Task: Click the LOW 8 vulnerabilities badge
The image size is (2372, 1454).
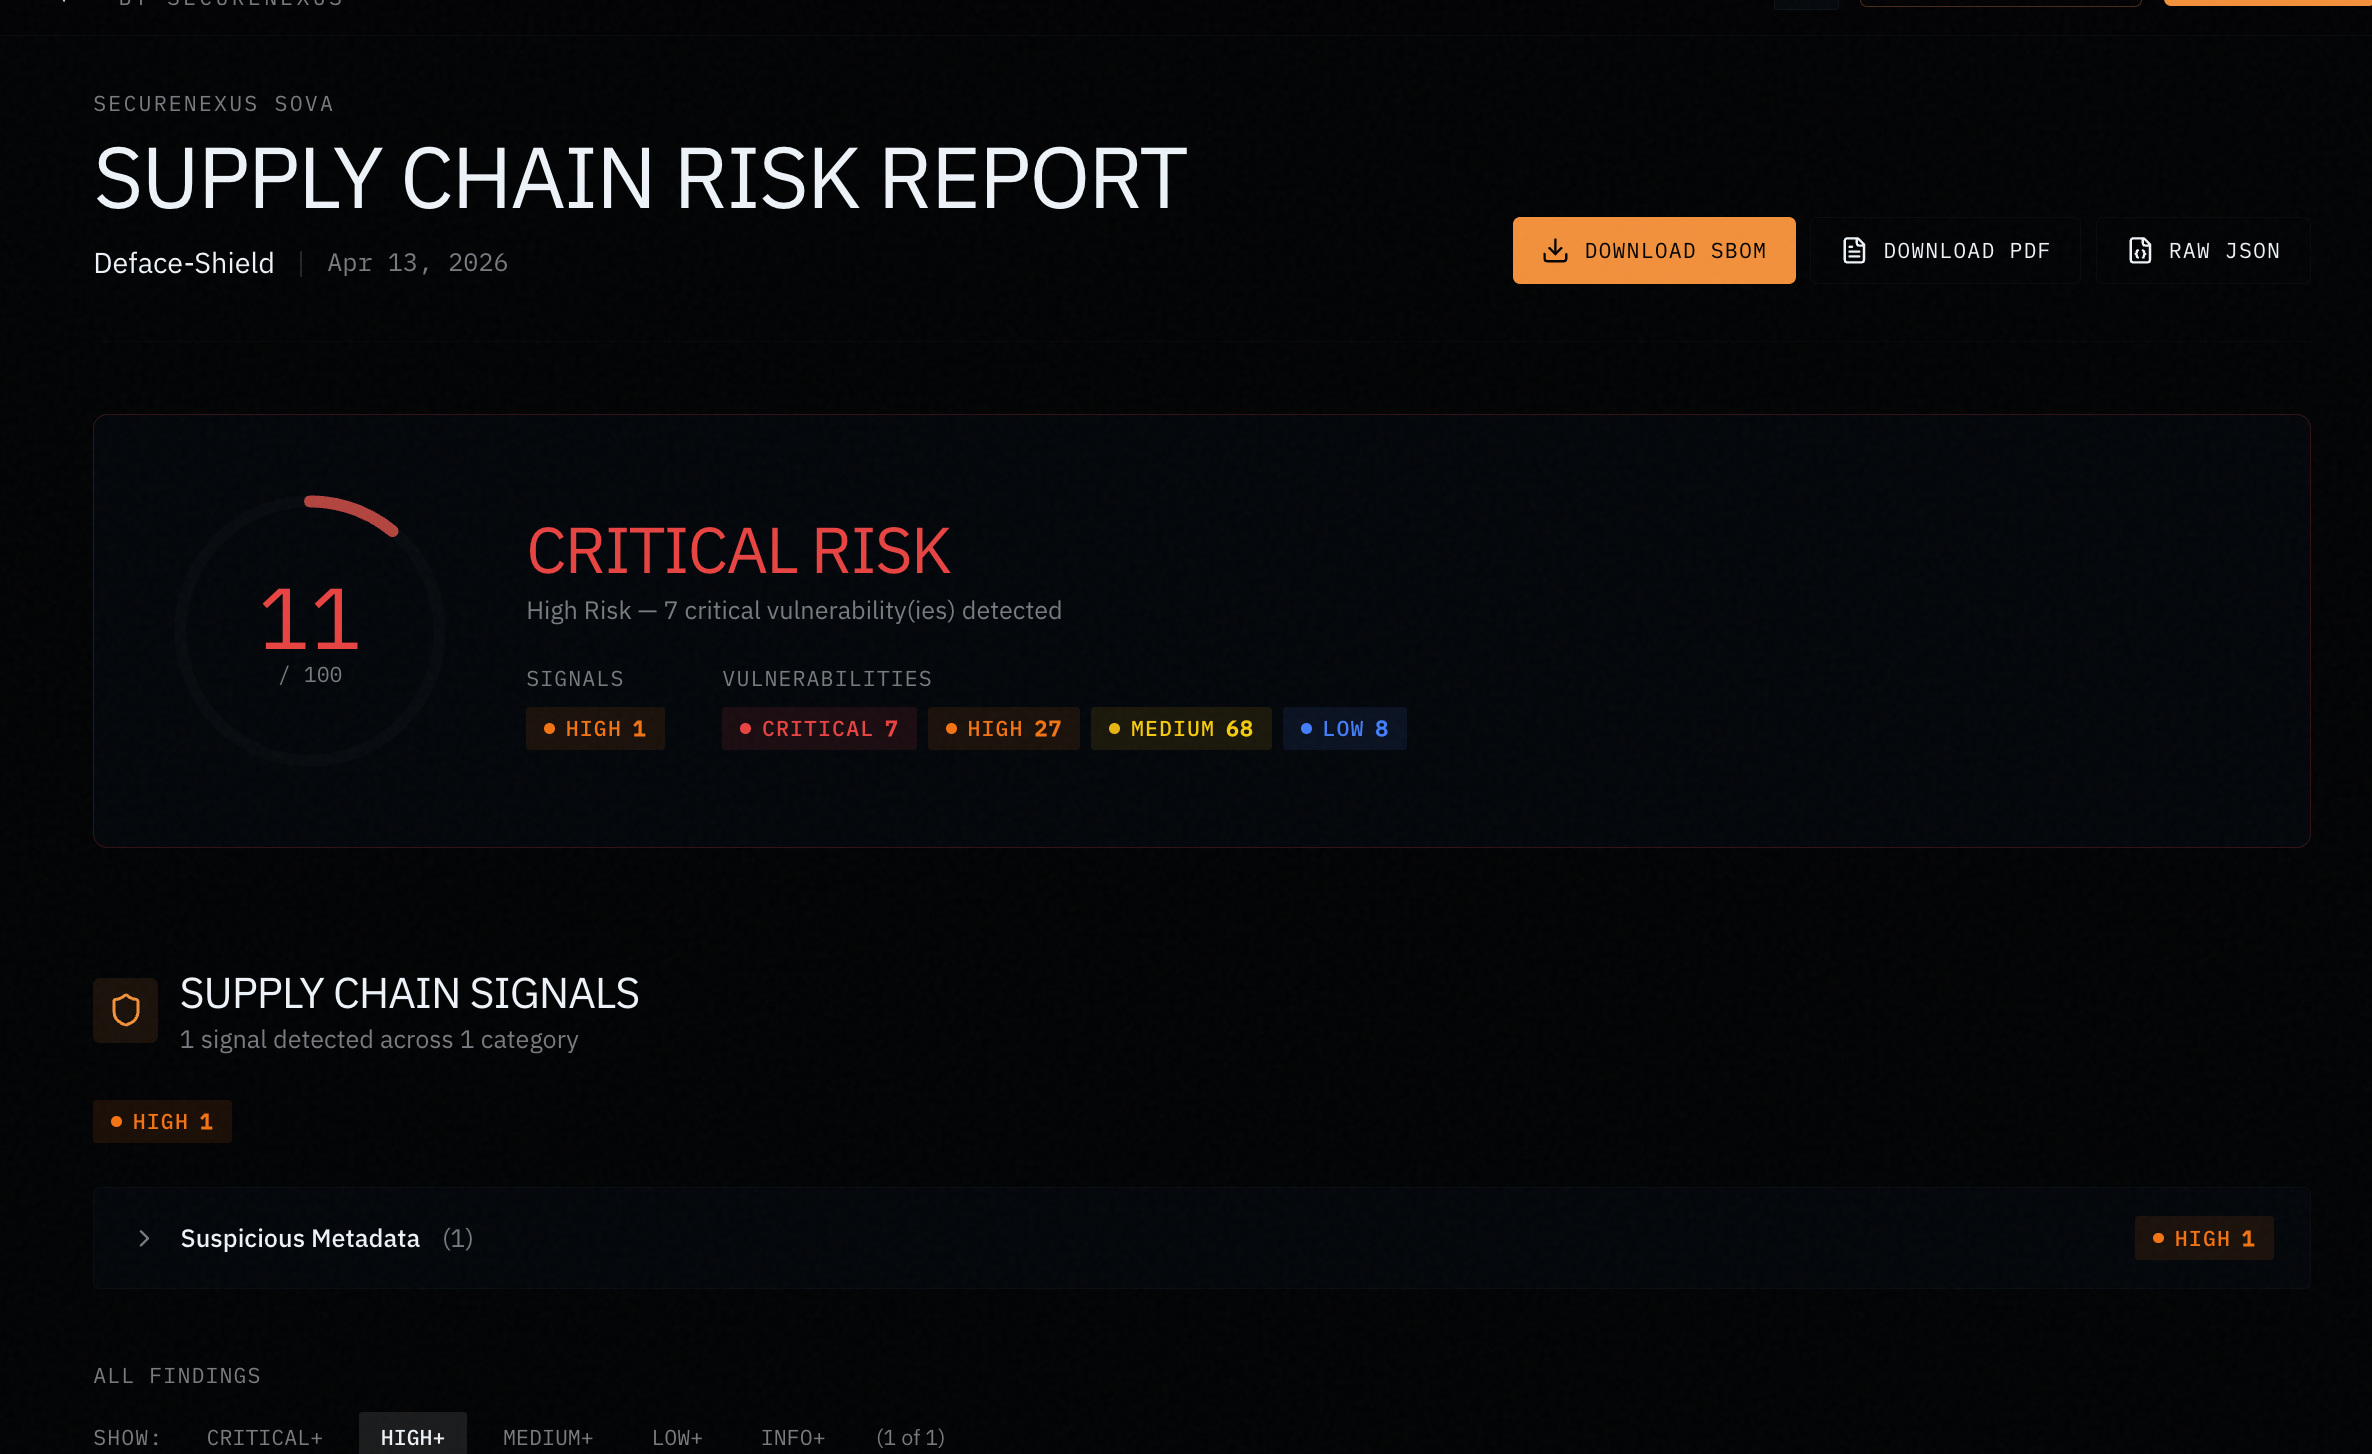Action: point(1344,729)
